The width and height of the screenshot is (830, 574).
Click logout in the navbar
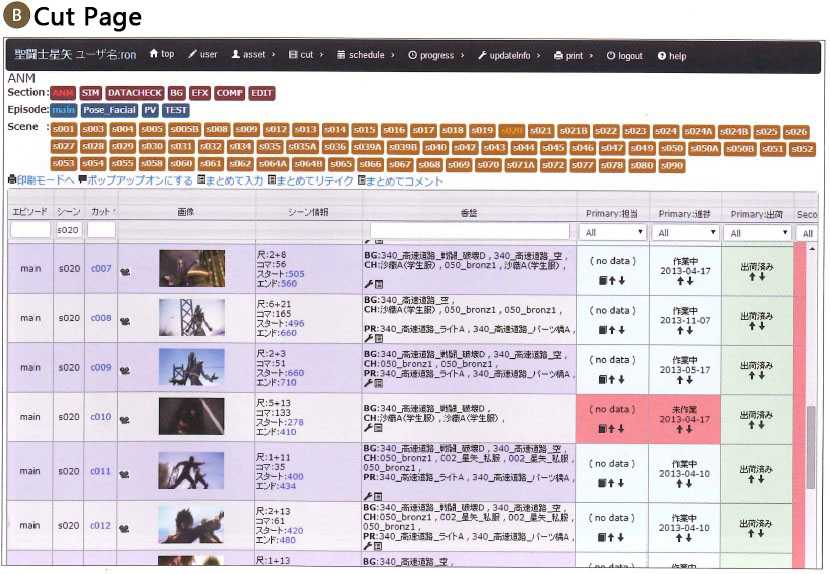[x=624, y=56]
